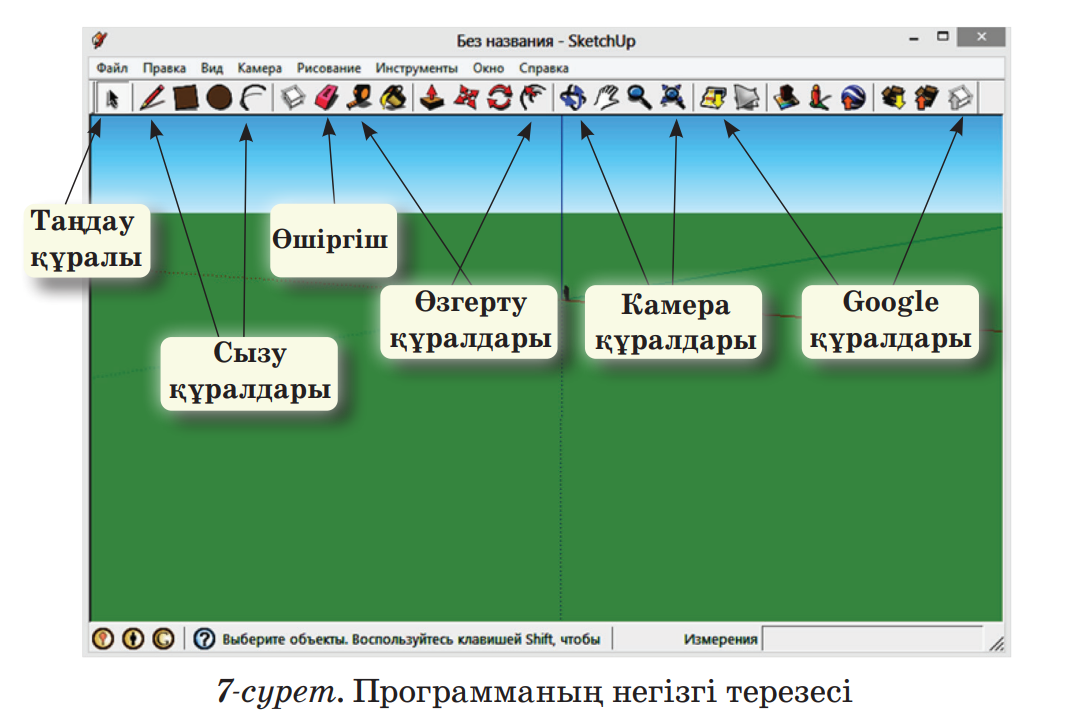Open the Add Location tool

[x=713, y=98]
